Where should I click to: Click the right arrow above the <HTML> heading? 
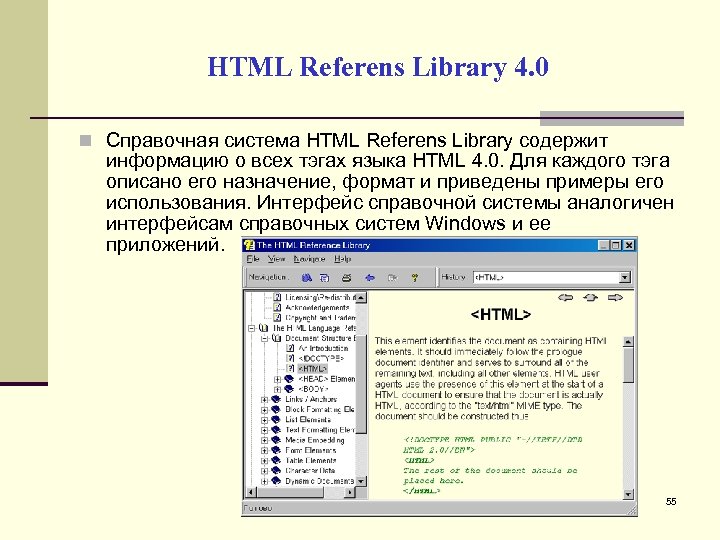615,298
